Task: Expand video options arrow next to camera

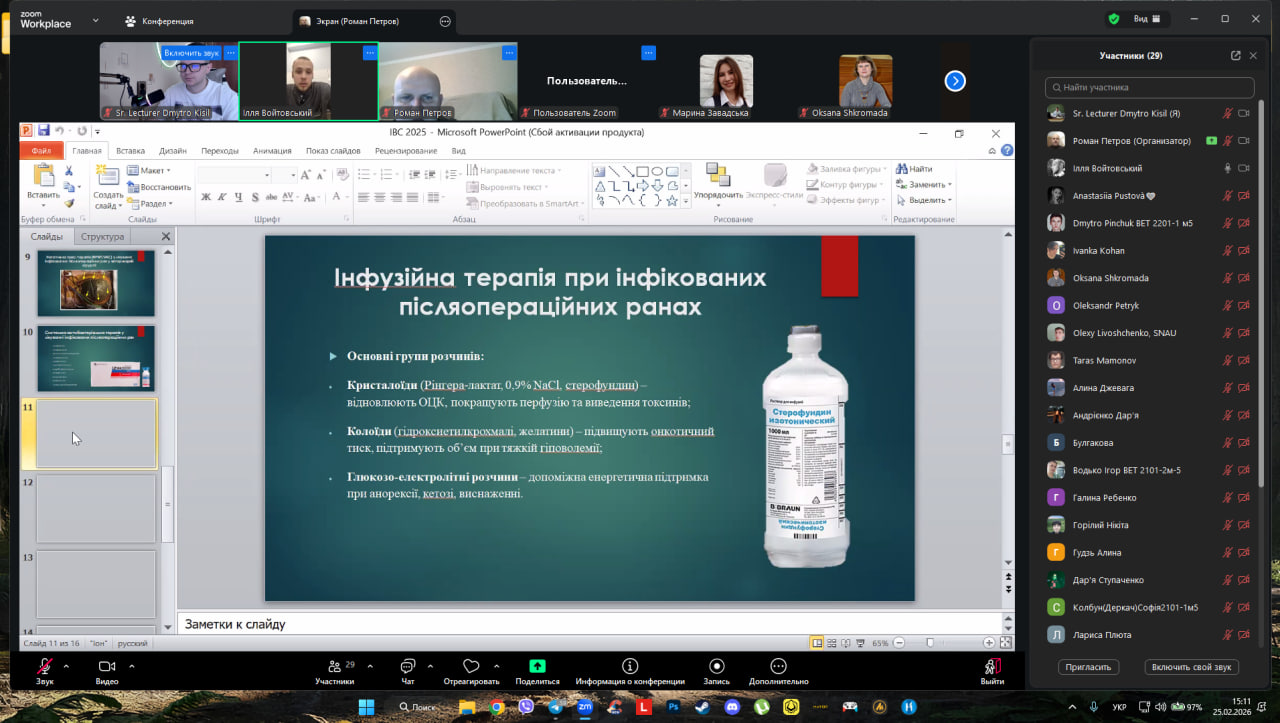Action: (x=131, y=665)
